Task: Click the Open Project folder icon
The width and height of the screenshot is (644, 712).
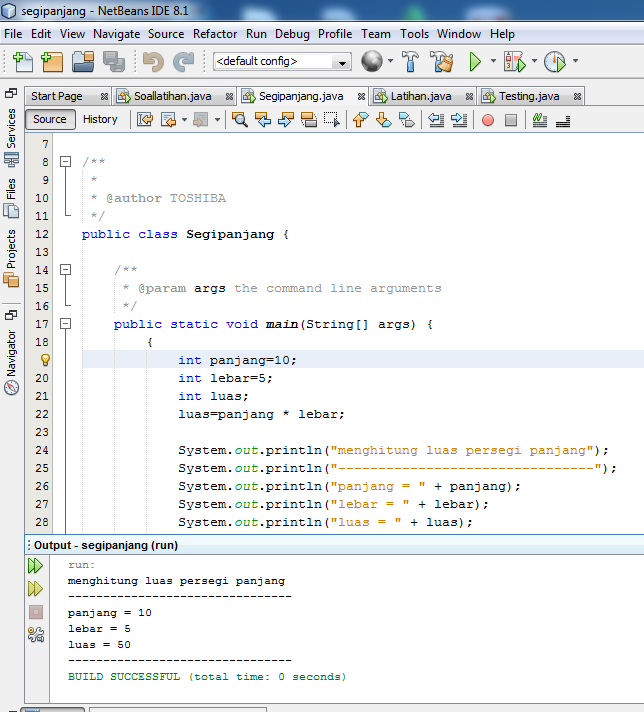Action: click(x=83, y=62)
